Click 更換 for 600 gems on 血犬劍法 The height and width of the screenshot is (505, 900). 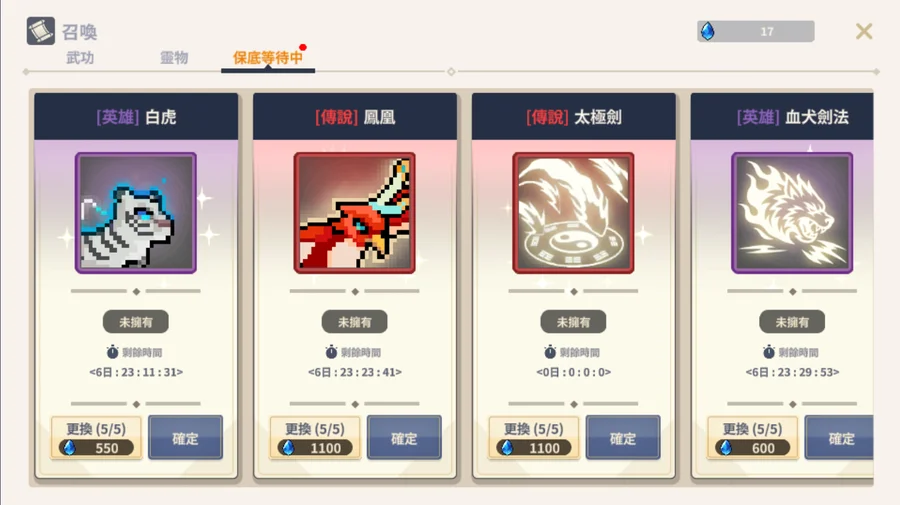pyautogui.click(x=752, y=438)
